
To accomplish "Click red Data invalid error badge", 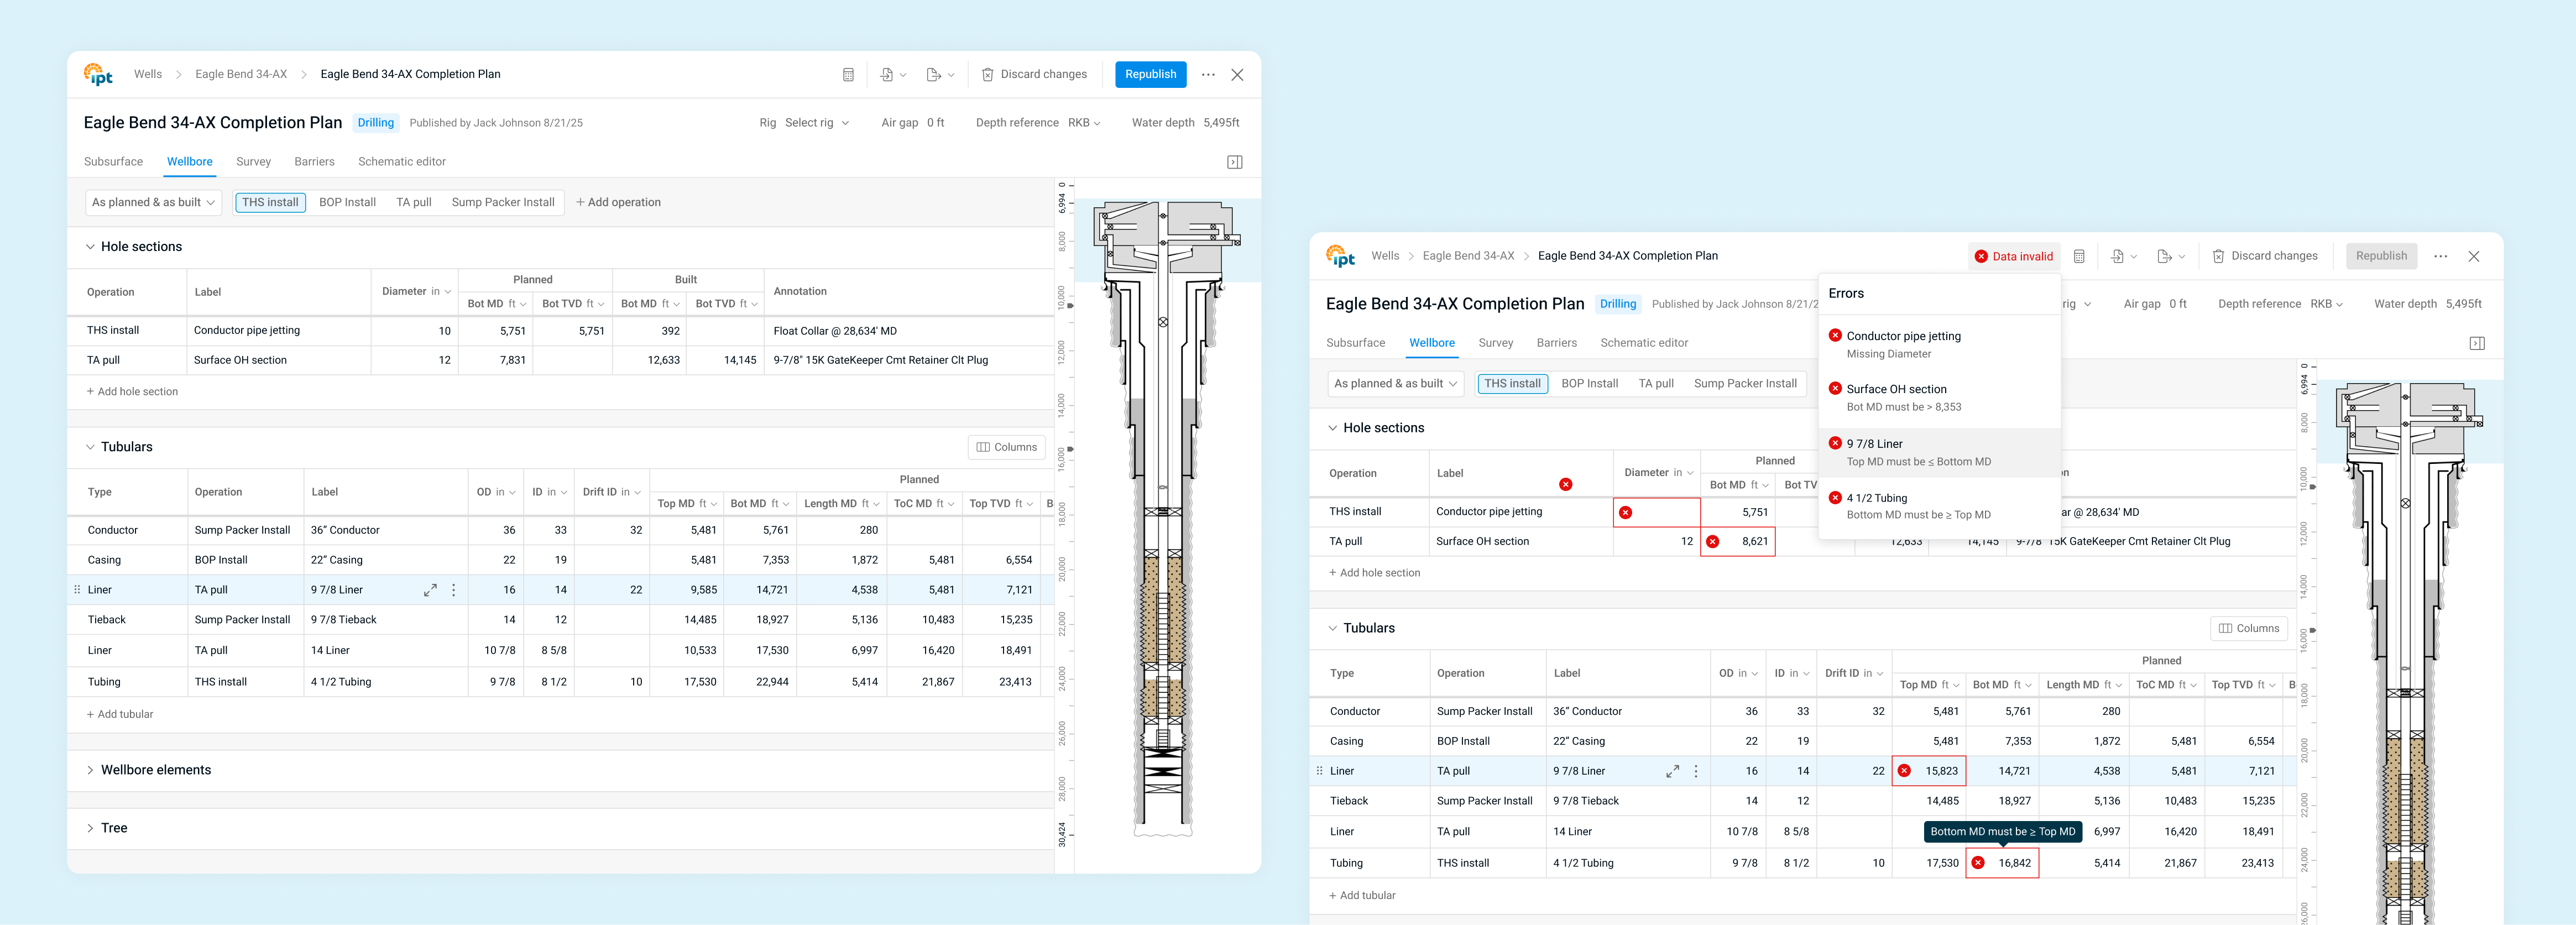I will click(x=2013, y=256).
